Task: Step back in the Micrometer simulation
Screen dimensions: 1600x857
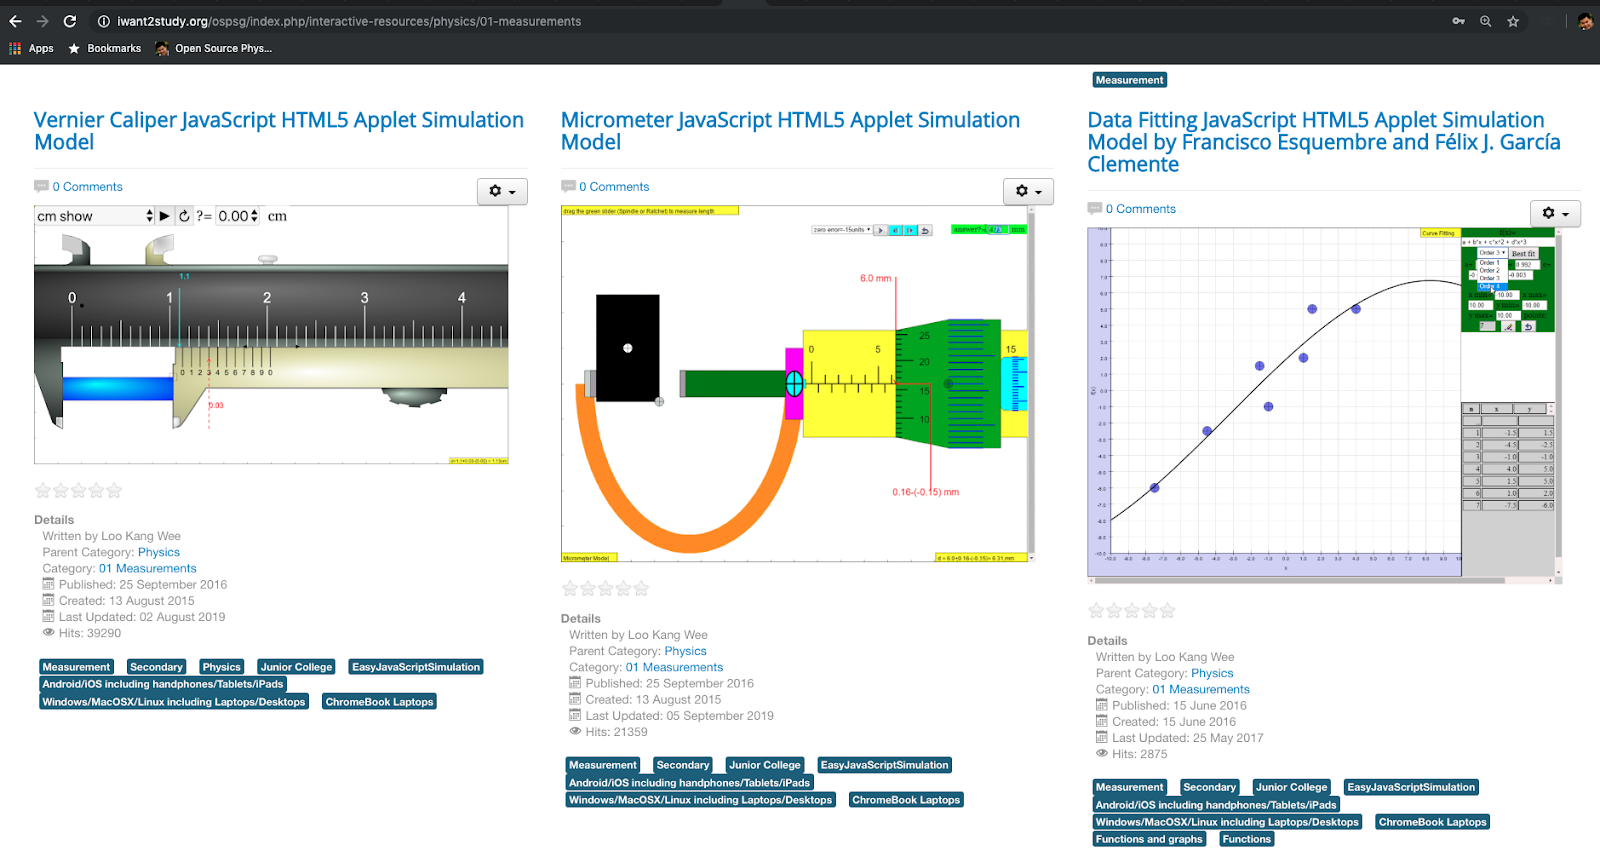Action: pyautogui.click(x=896, y=230)
